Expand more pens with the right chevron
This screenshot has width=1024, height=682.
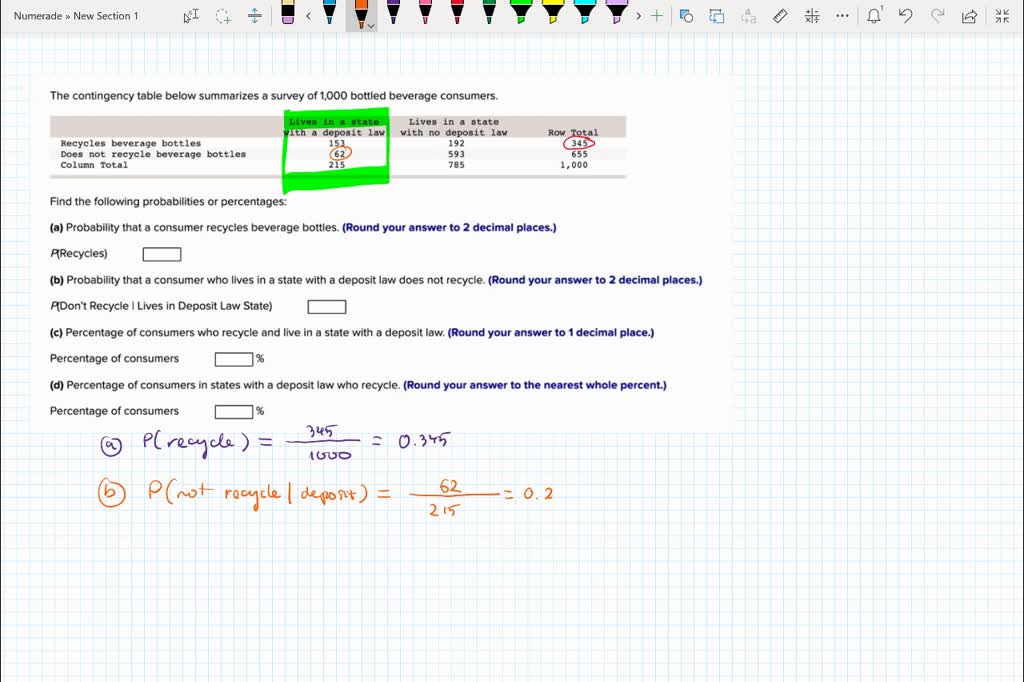[x=637, y=15]
